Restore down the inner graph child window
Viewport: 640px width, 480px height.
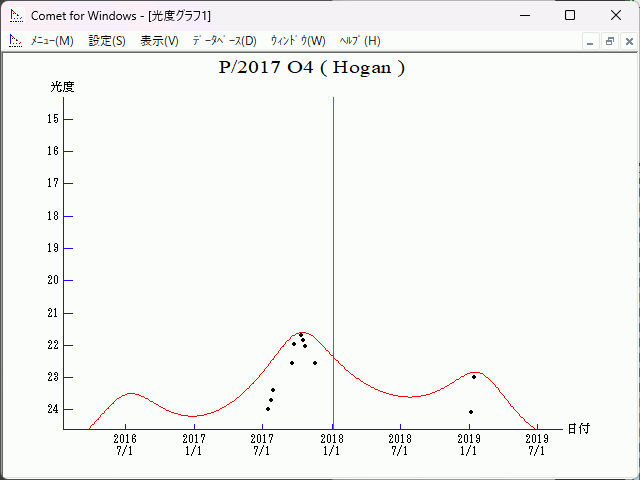point(609,41)
